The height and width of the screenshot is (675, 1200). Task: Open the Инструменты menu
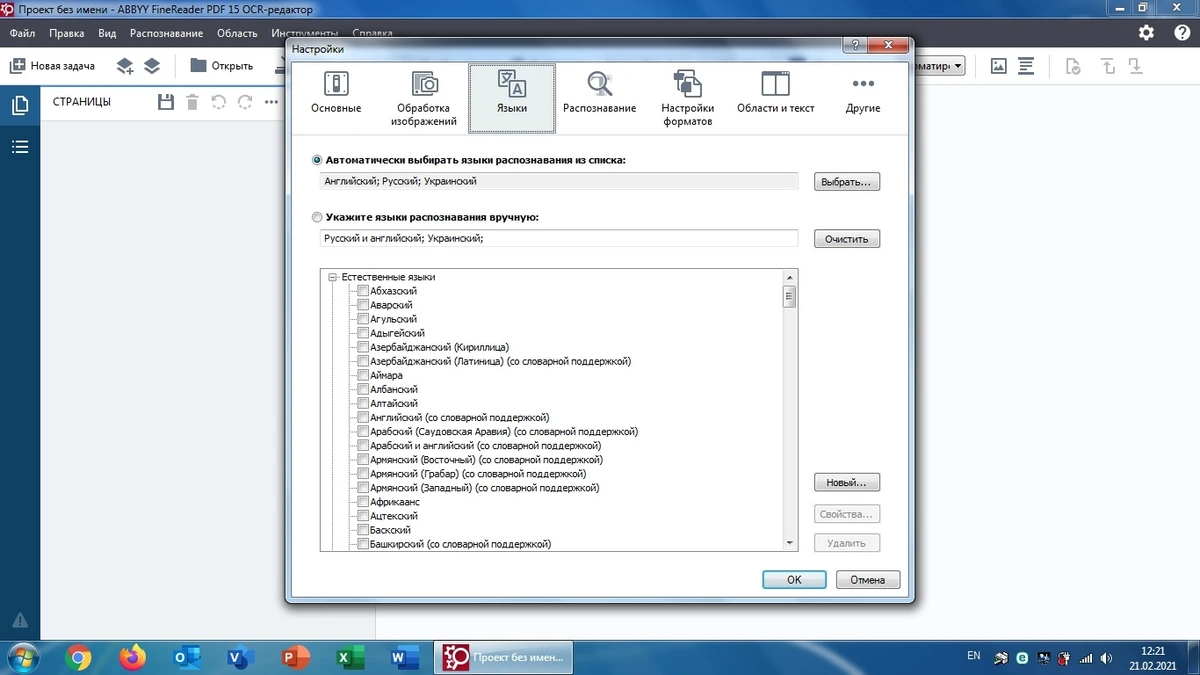[x=305, y=33]
